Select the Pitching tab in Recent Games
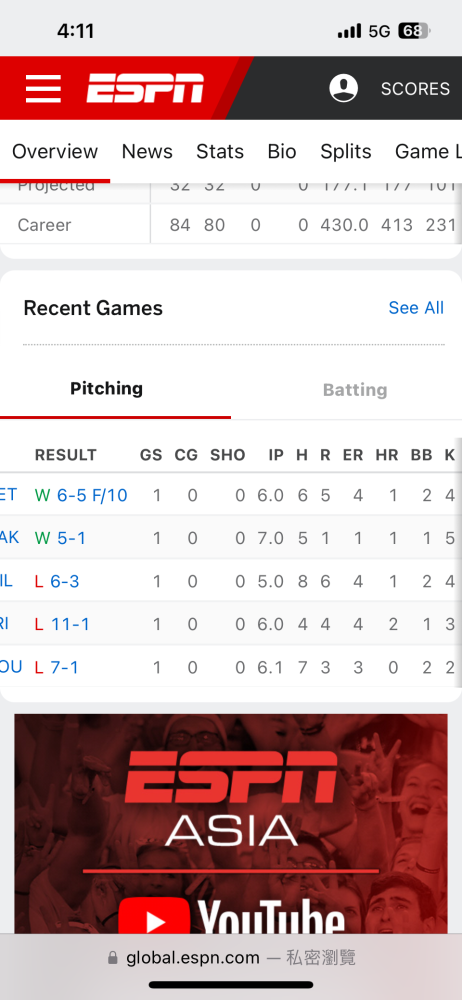This screenshot has height=1000, width=462. click(x=107, y=388)
